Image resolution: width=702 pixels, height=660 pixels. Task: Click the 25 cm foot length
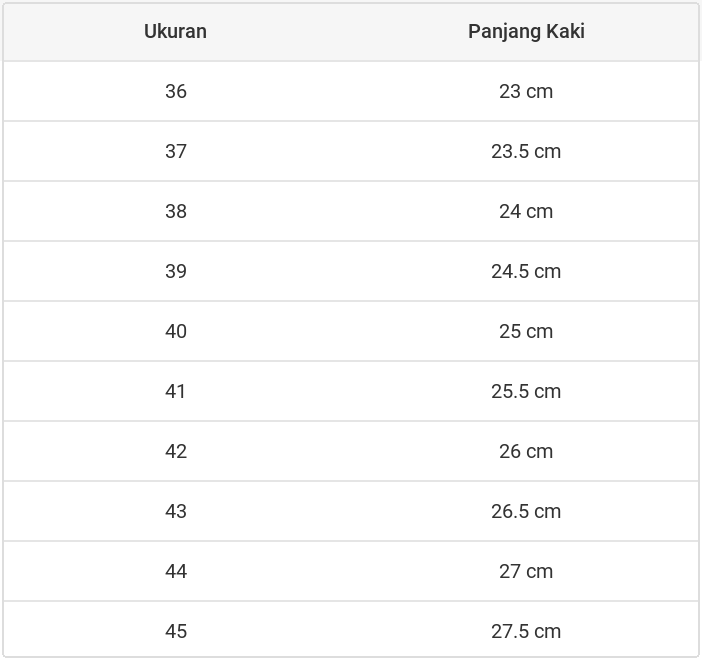tap(526, 331)
